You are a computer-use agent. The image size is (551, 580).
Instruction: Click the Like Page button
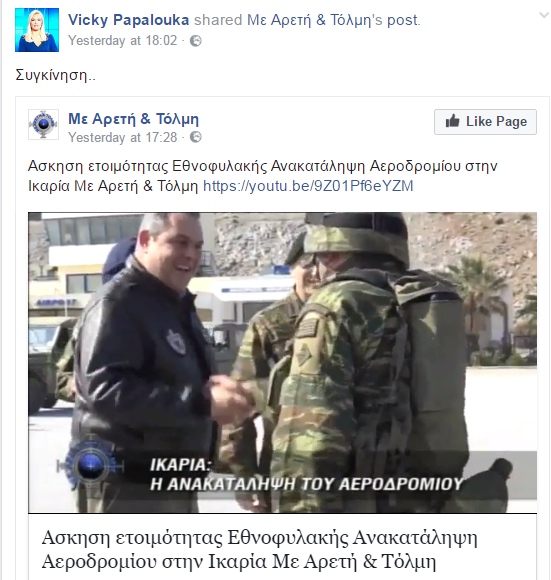485,122
